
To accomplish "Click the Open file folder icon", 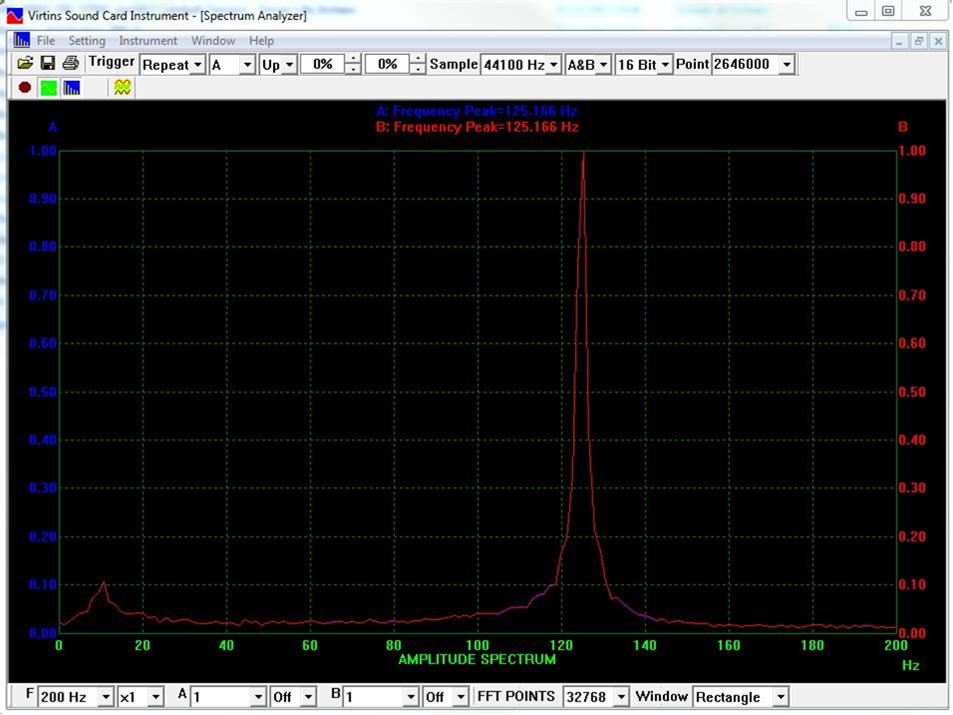I will (25, 63).
